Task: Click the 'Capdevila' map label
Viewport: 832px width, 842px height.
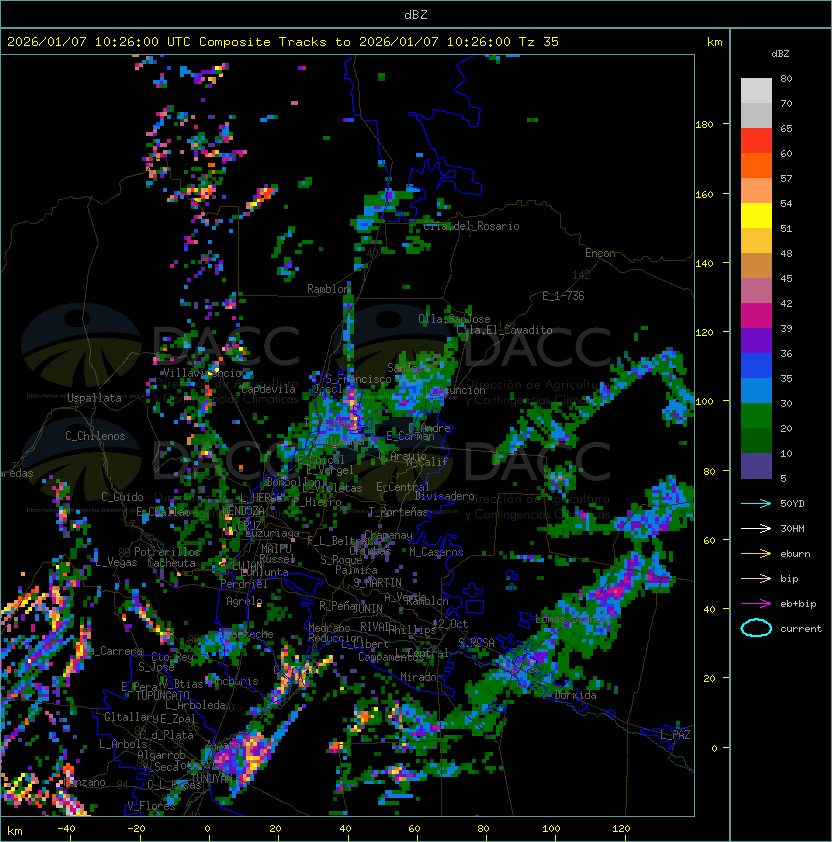Action: 268,389
